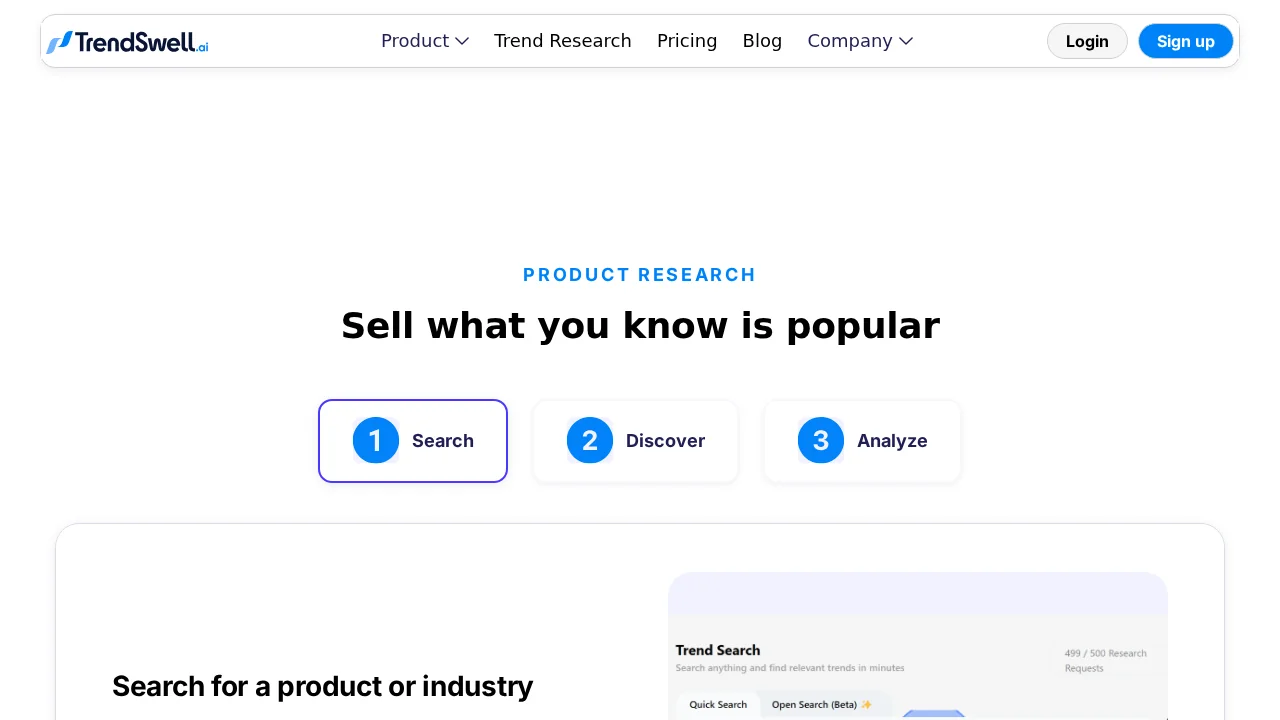Switch to the Quick Search tab

click(718, 704)
